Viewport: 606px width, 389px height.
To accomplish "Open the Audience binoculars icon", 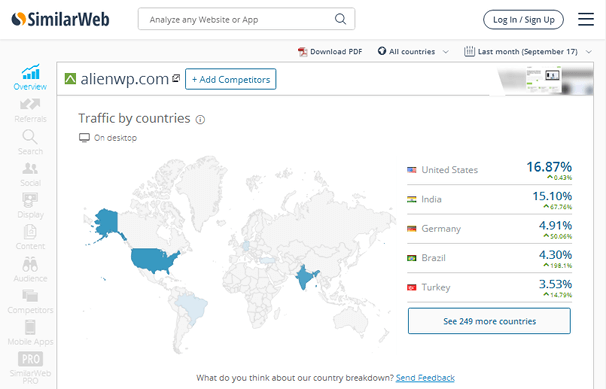I will [x=30, y=265].
